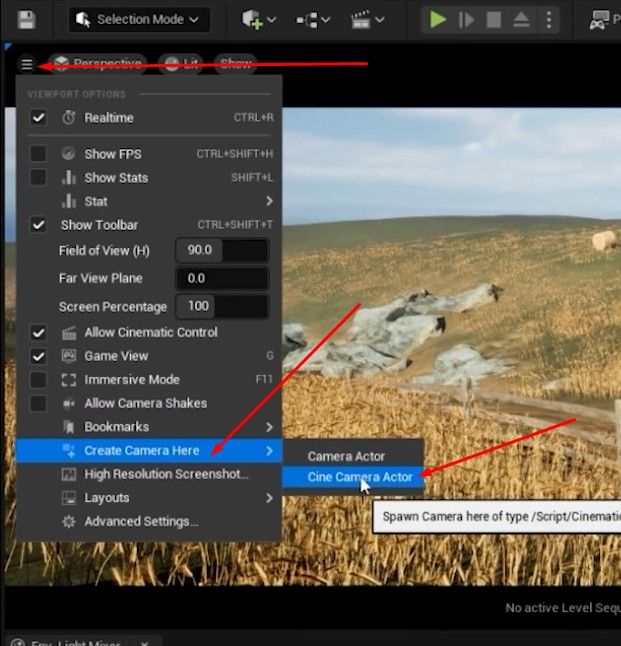
Task: Choose Camera Actor from submenu
Action: pos(353,456)
